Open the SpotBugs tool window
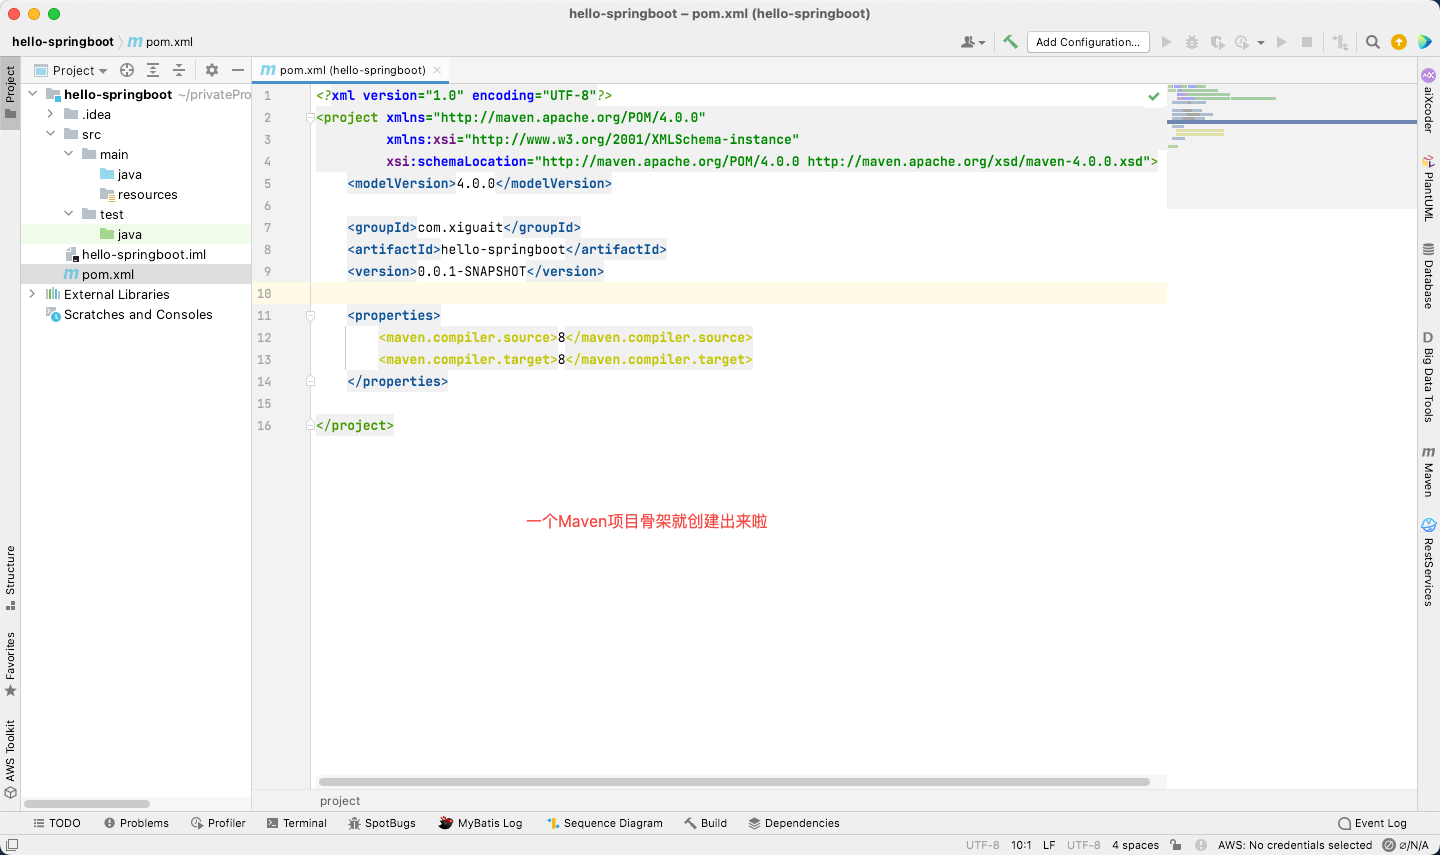Image resolution: width=1440 pixels, height=855 pixels. tap(382, 823)
